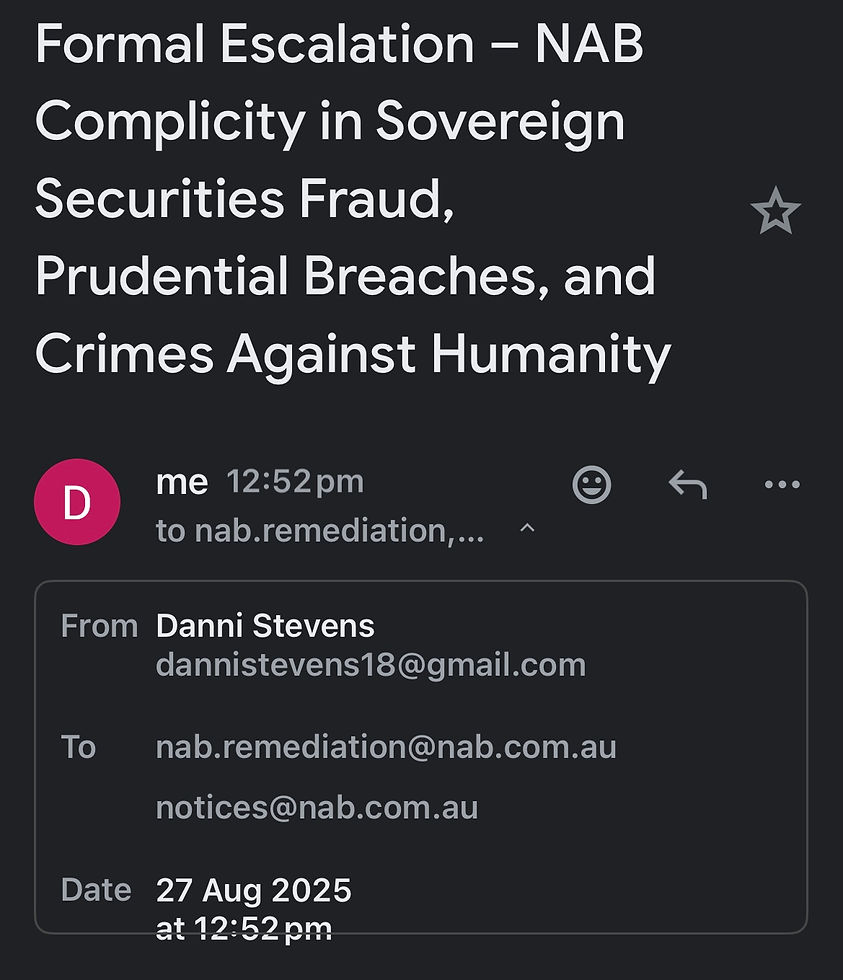Tap the pink D sender avatar
Viewport: 843px width, 980px height.
tap(77, 502)
